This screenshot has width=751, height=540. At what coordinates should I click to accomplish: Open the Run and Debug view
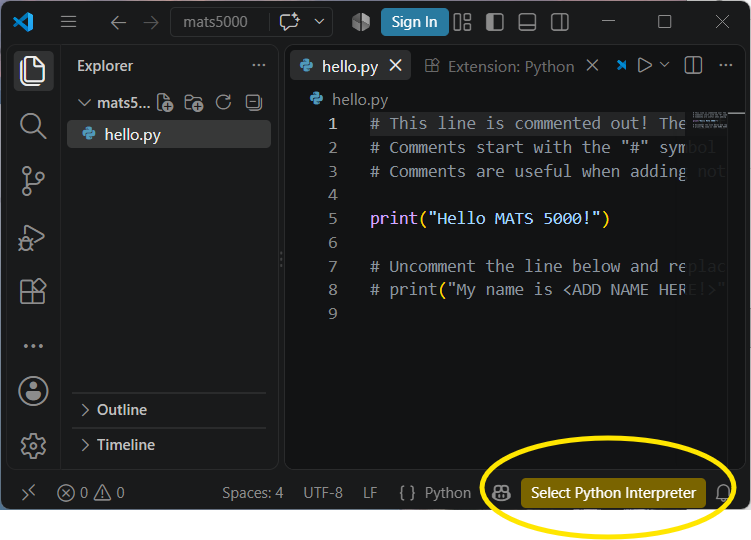(32, 238)
